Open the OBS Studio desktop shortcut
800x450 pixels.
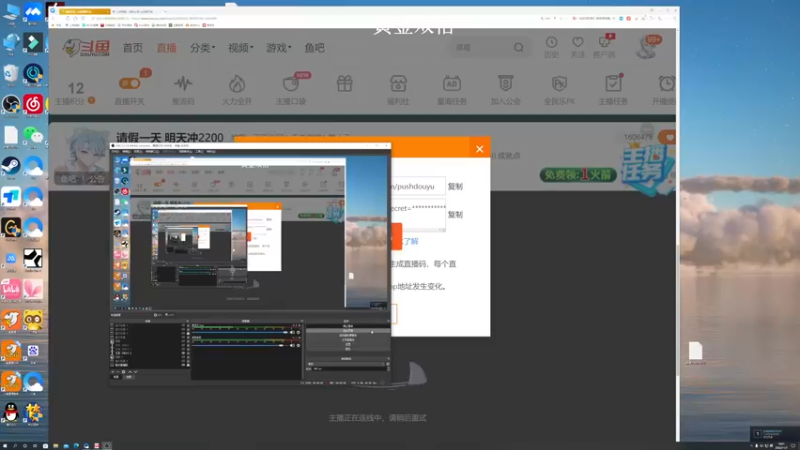[11, 105]
